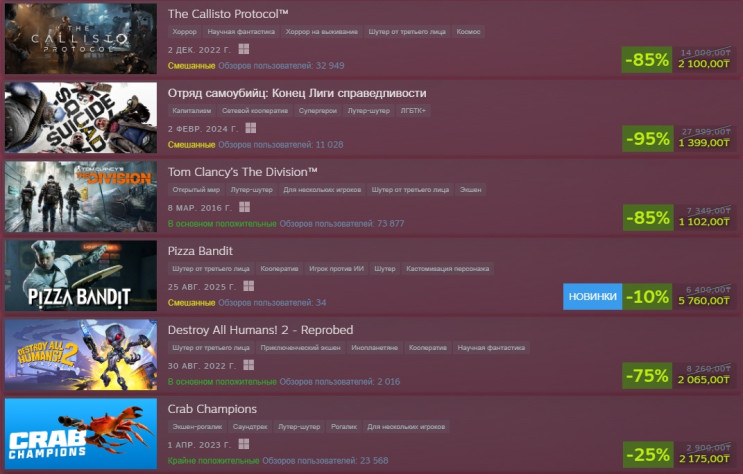Click the Windows icon in The Division row
Image resolution: width=743 pixels, height=474 pixels.
click(x=245, y=207)
